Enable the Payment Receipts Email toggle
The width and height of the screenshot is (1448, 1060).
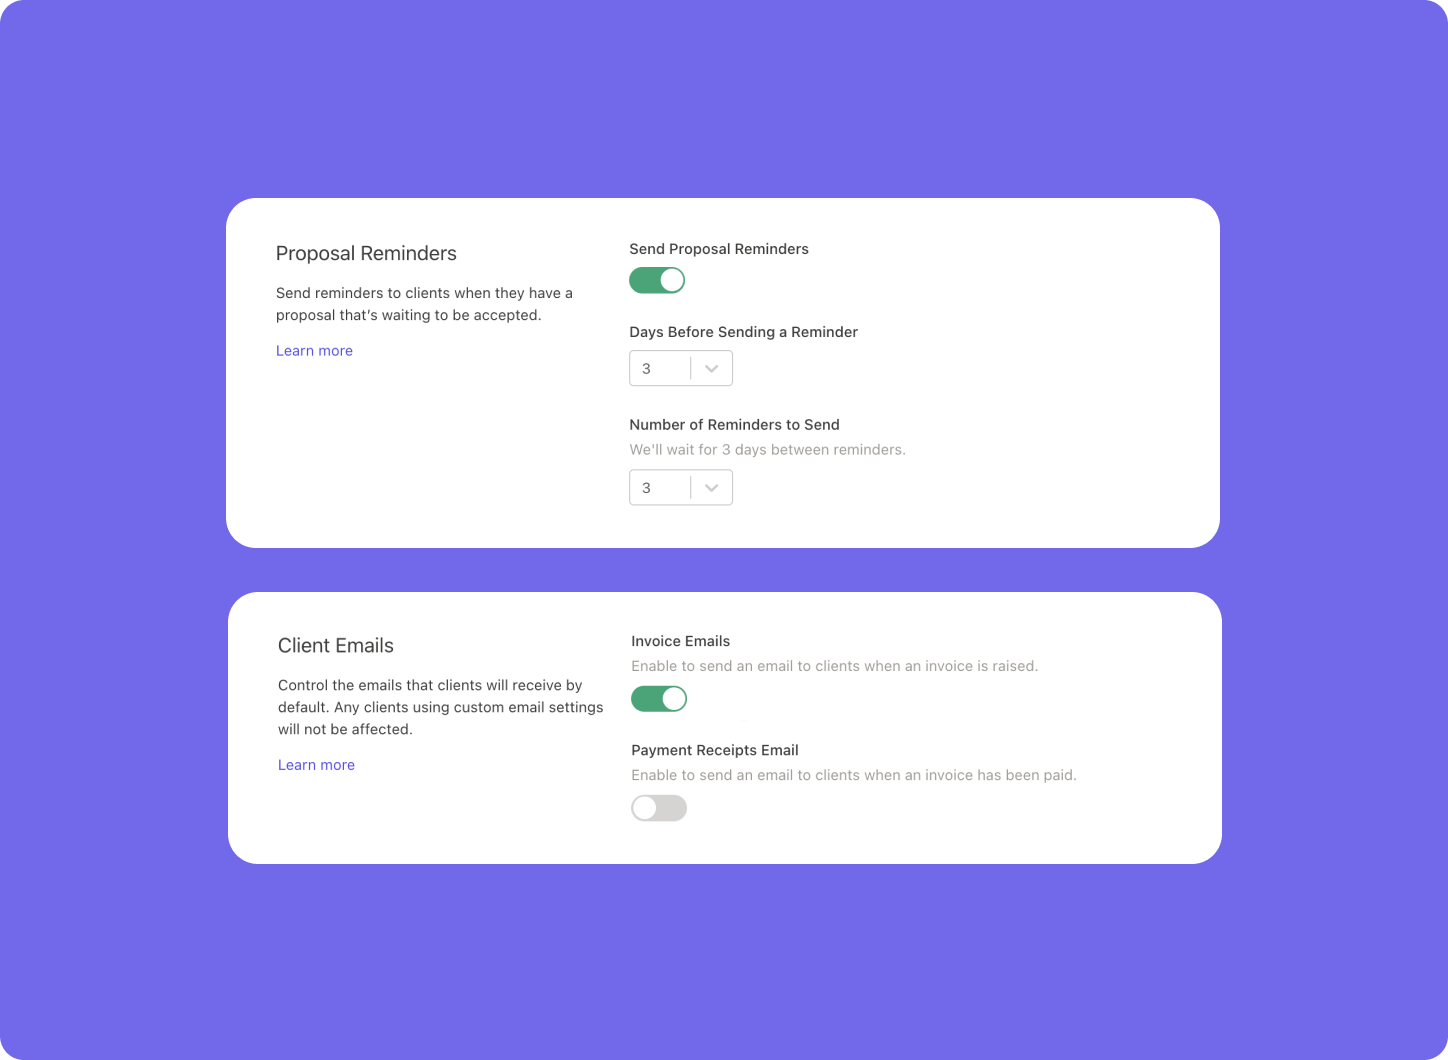tap(659, 808)
